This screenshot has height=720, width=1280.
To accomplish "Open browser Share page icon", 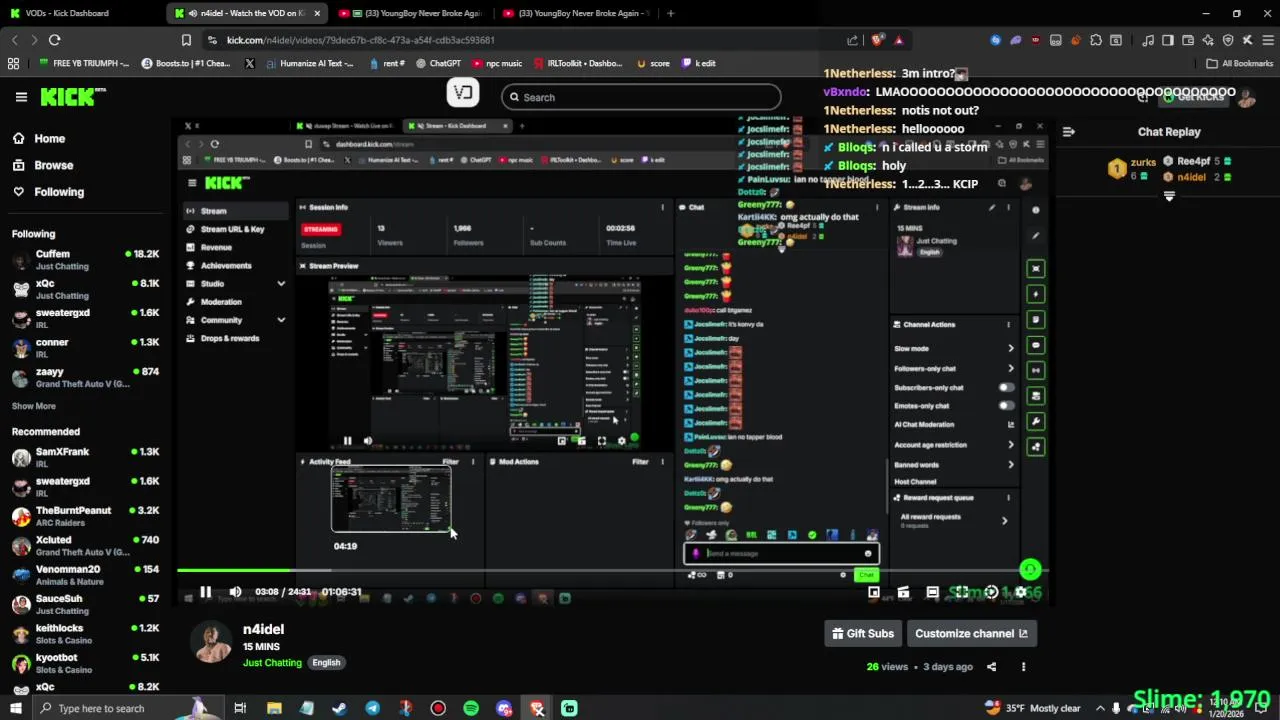I will pos(852,40).
